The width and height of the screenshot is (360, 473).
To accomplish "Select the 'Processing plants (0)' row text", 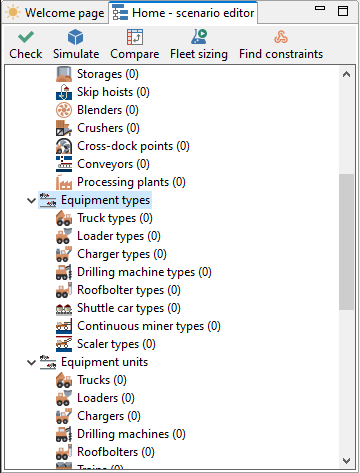I will 131,182.
